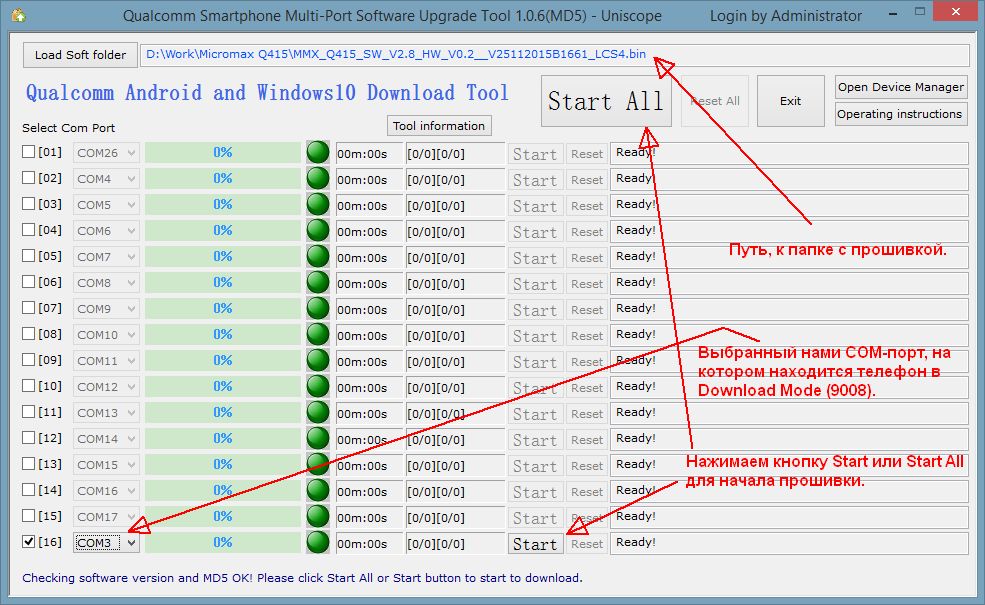Click the Ready! status field in row 16

click(789, 543)
